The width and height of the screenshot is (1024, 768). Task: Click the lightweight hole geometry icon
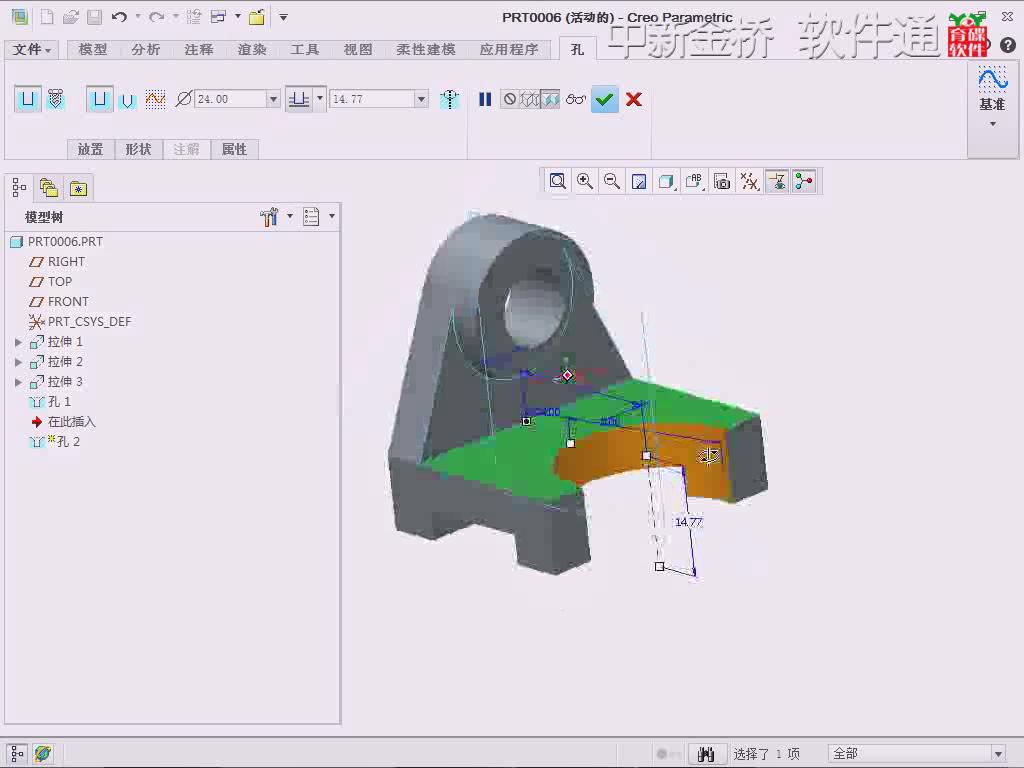(x=449, y=99)
